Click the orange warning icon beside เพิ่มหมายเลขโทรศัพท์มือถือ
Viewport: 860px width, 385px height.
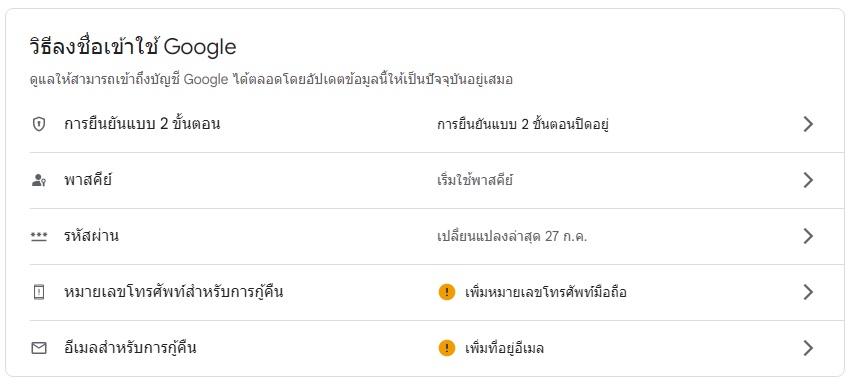(x=447, y=292)
